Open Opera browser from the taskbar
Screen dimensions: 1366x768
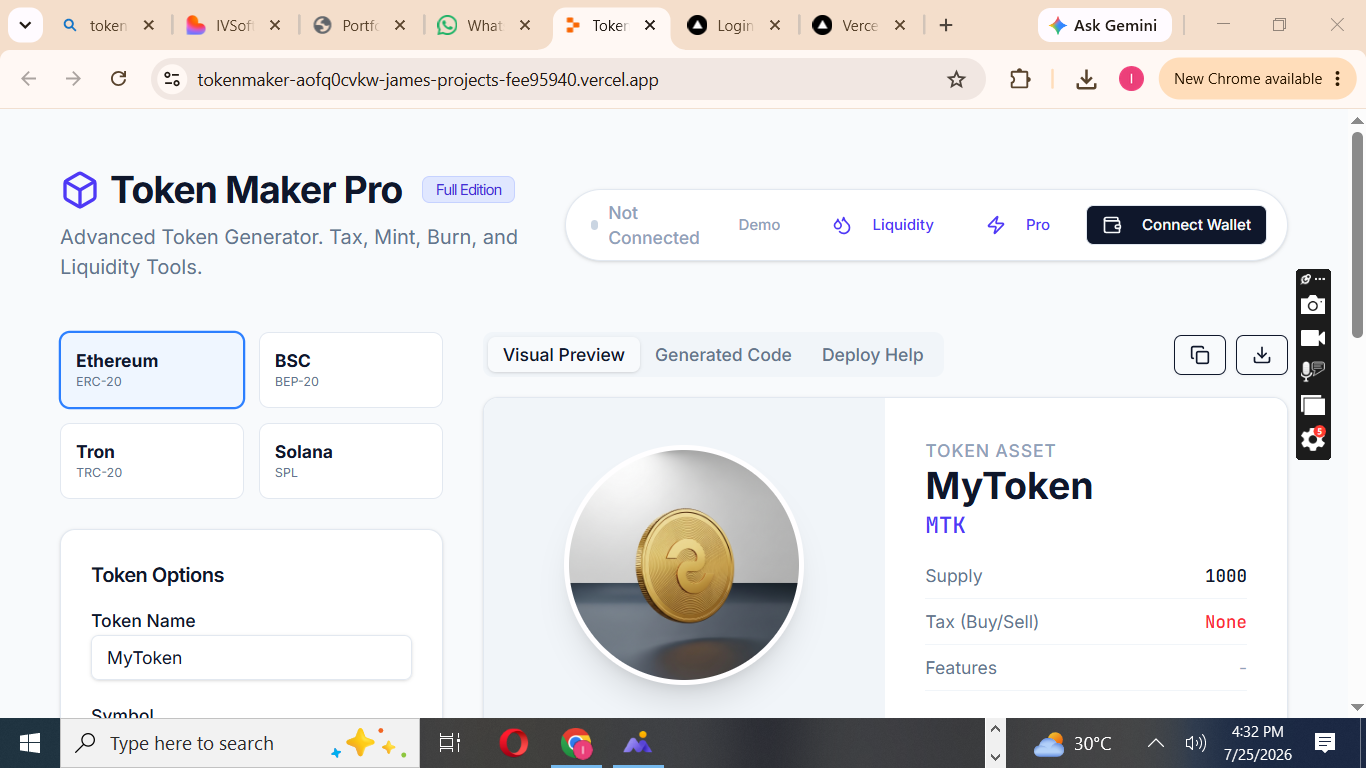point(514,743)
